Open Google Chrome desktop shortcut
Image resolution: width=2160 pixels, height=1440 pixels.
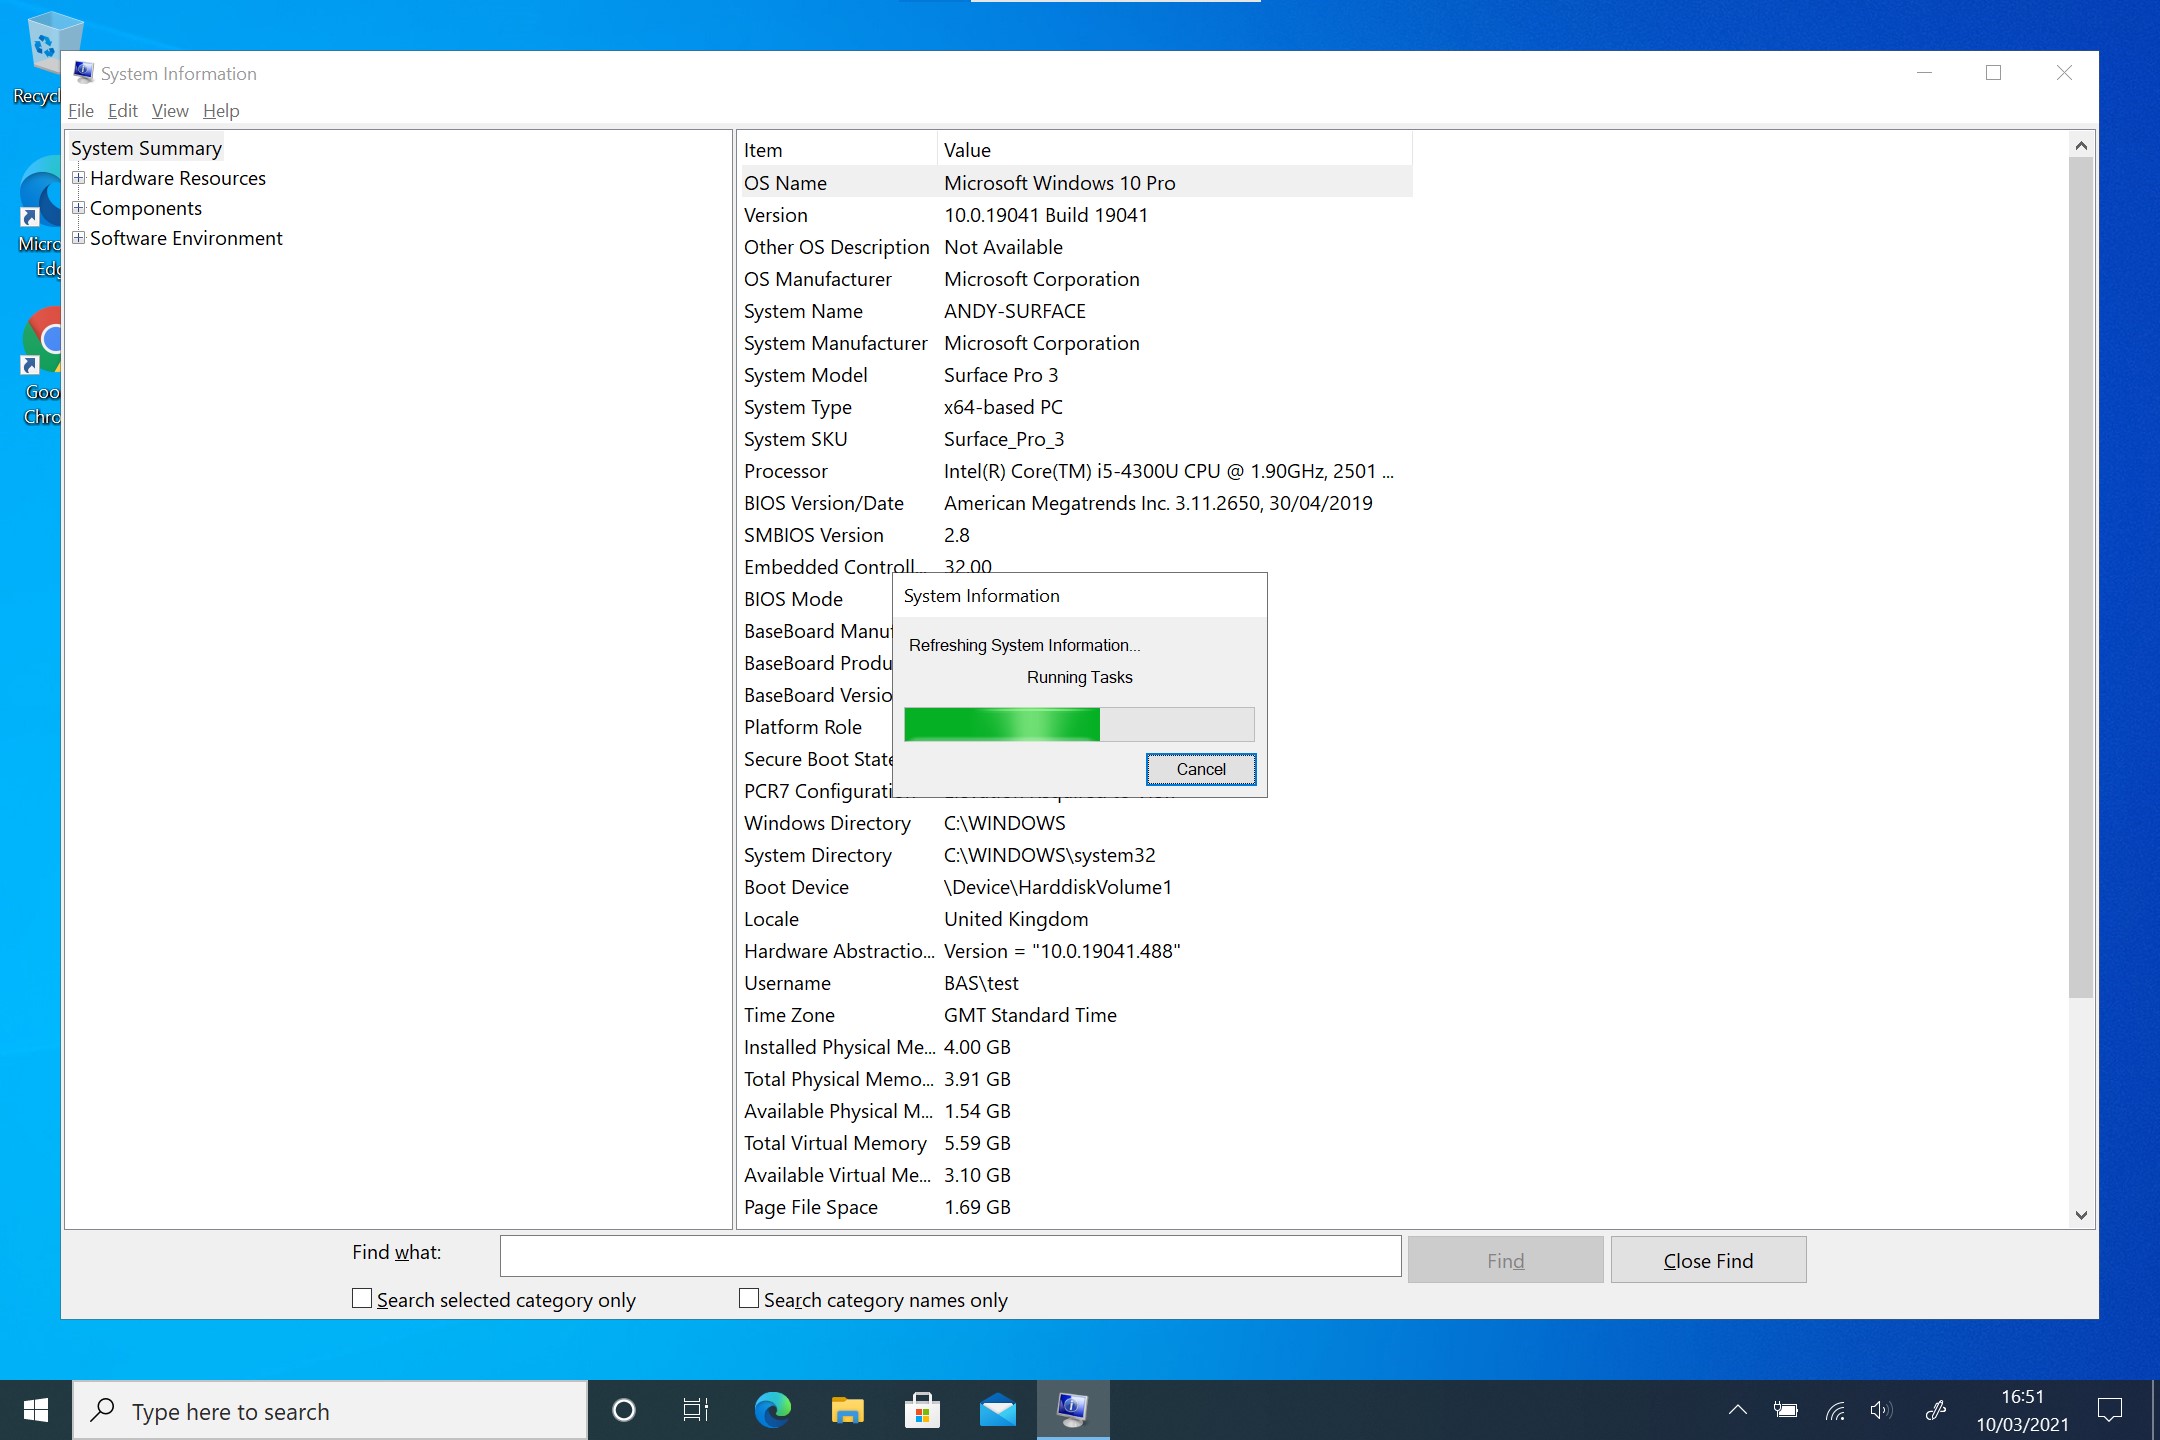[40, 366]
